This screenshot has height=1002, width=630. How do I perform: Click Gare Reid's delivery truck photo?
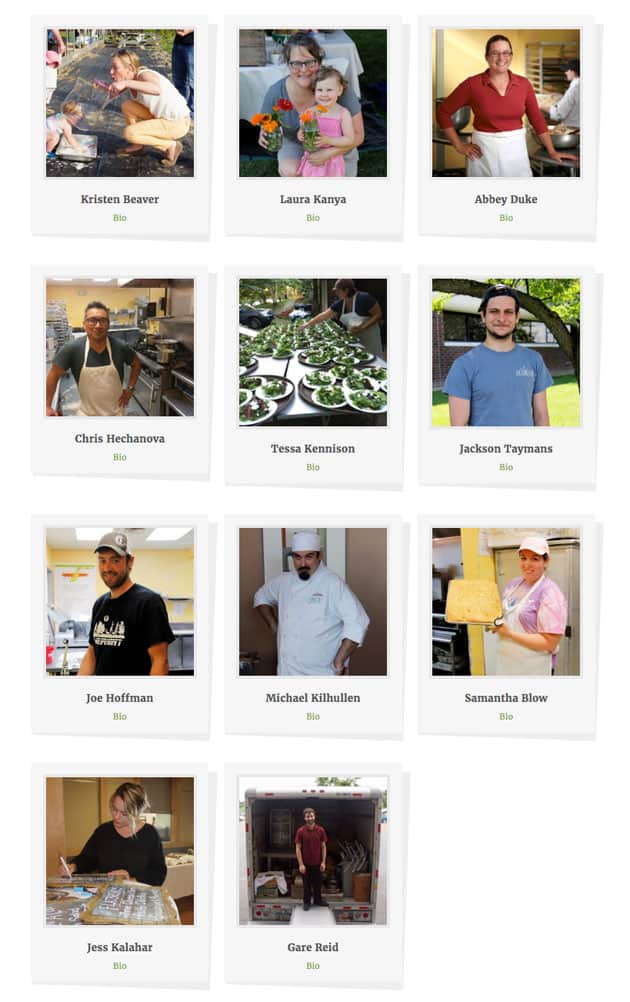click(x=312, y=851)
